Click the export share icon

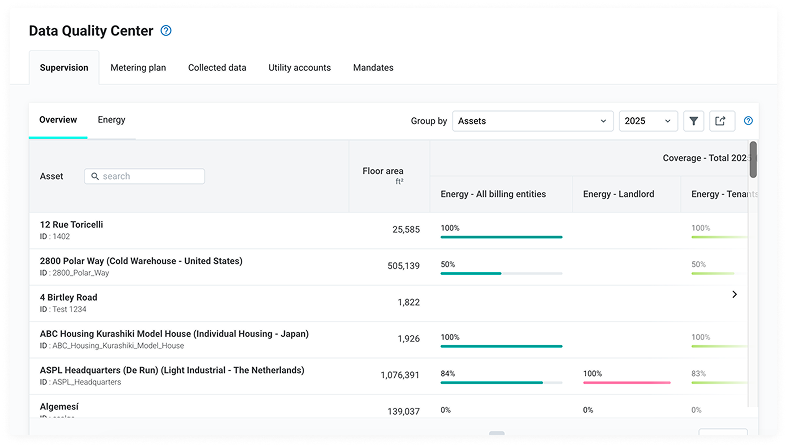point(721,121)
